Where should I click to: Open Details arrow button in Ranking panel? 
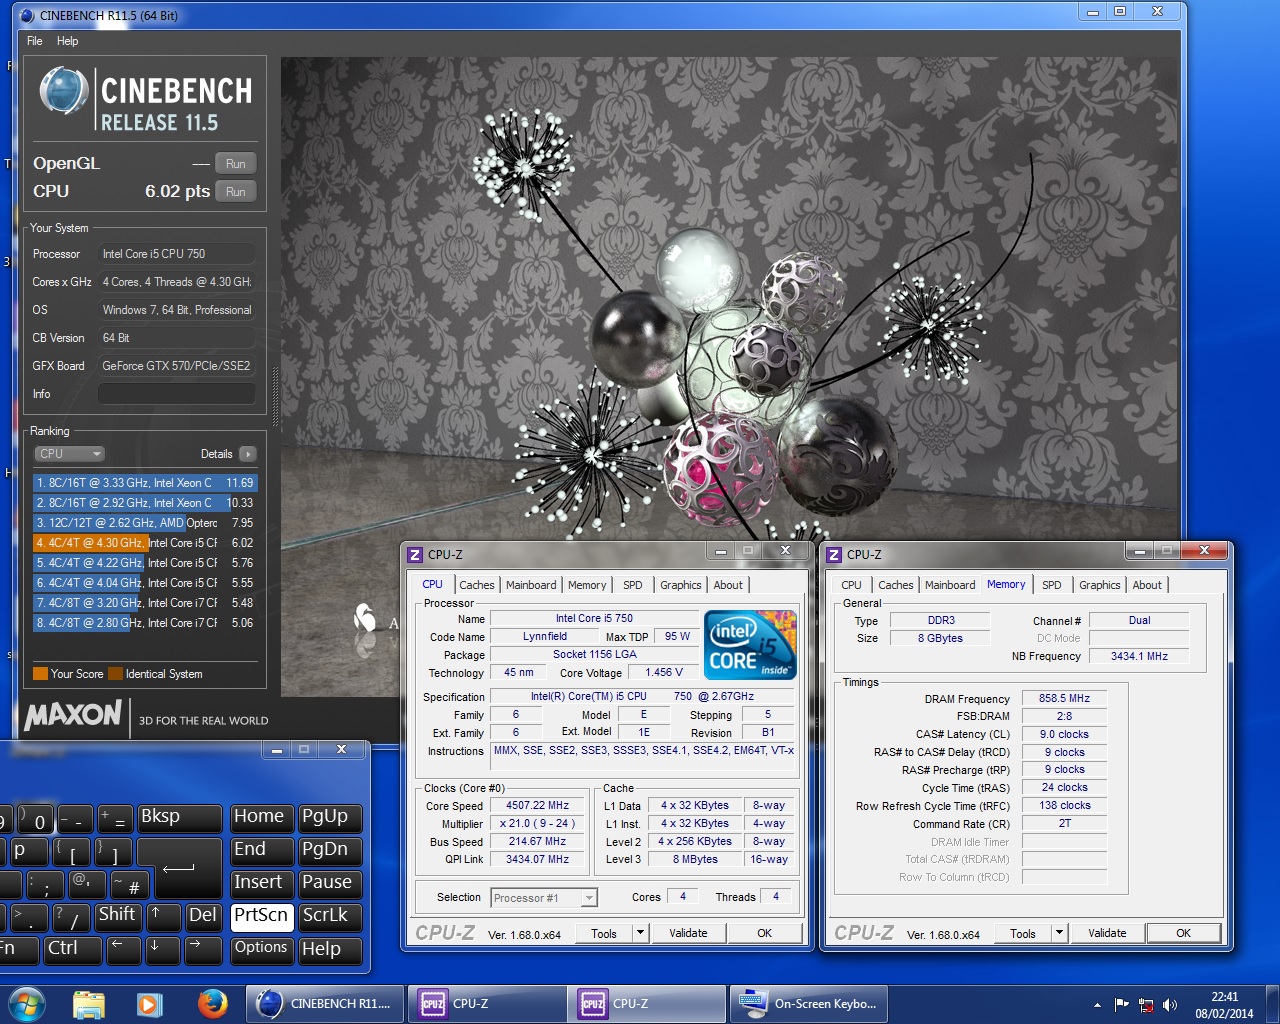(248, 454)
